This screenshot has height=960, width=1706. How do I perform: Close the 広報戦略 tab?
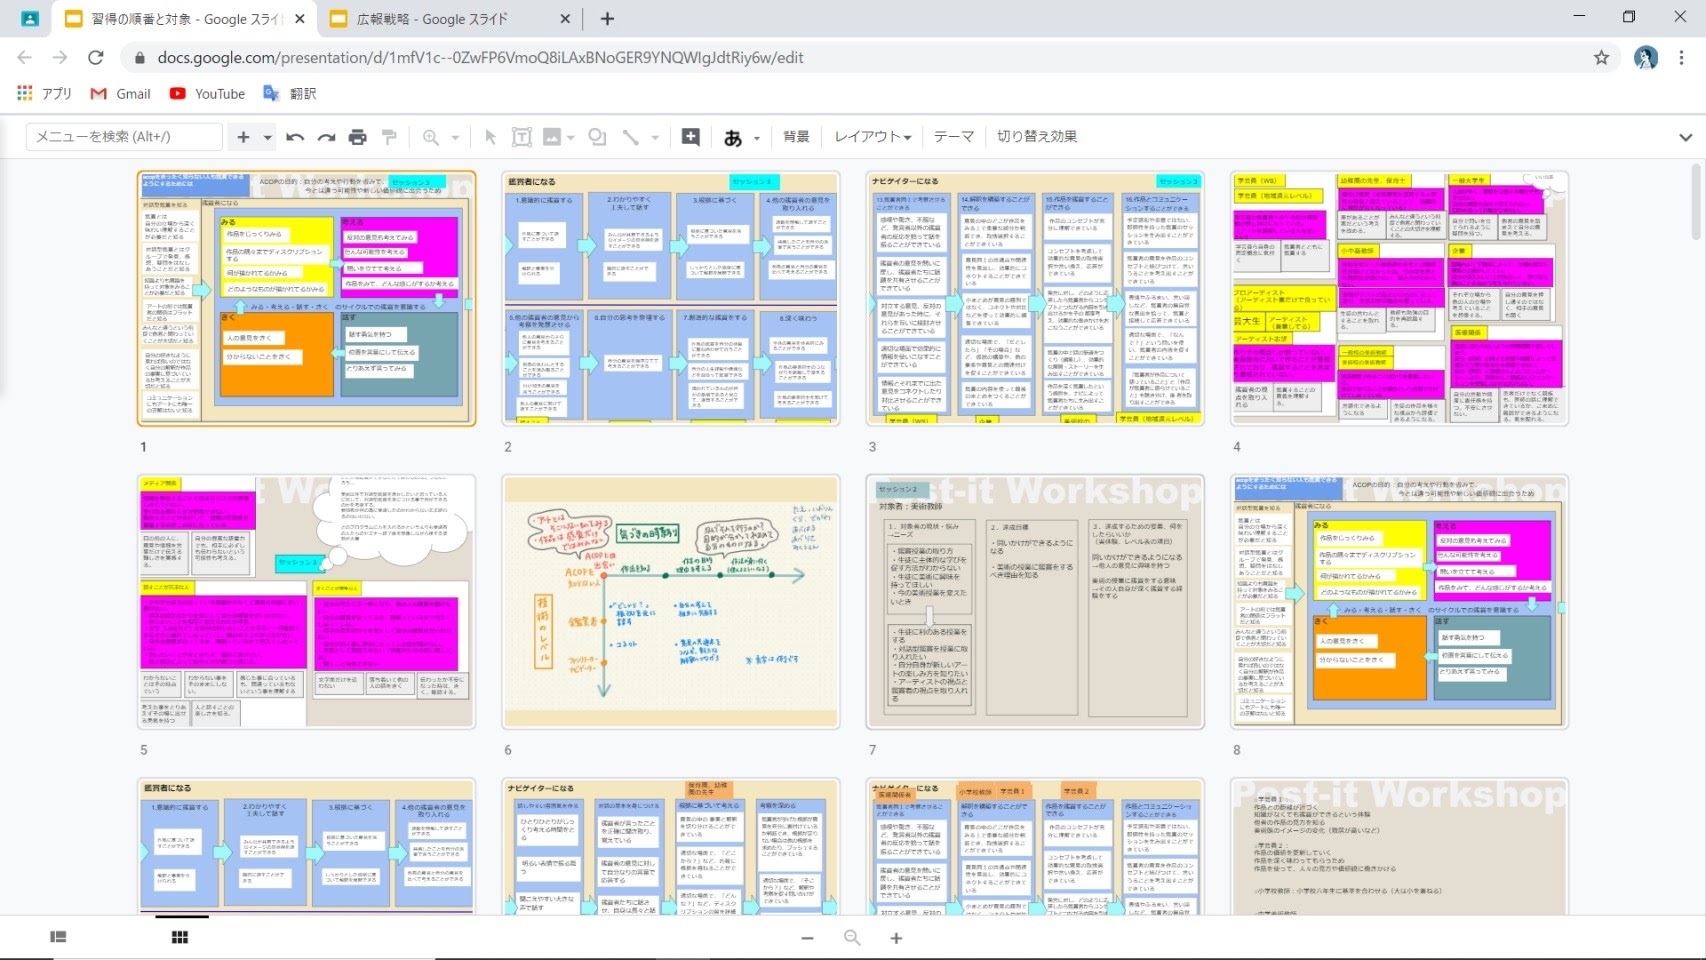[565, 19]
